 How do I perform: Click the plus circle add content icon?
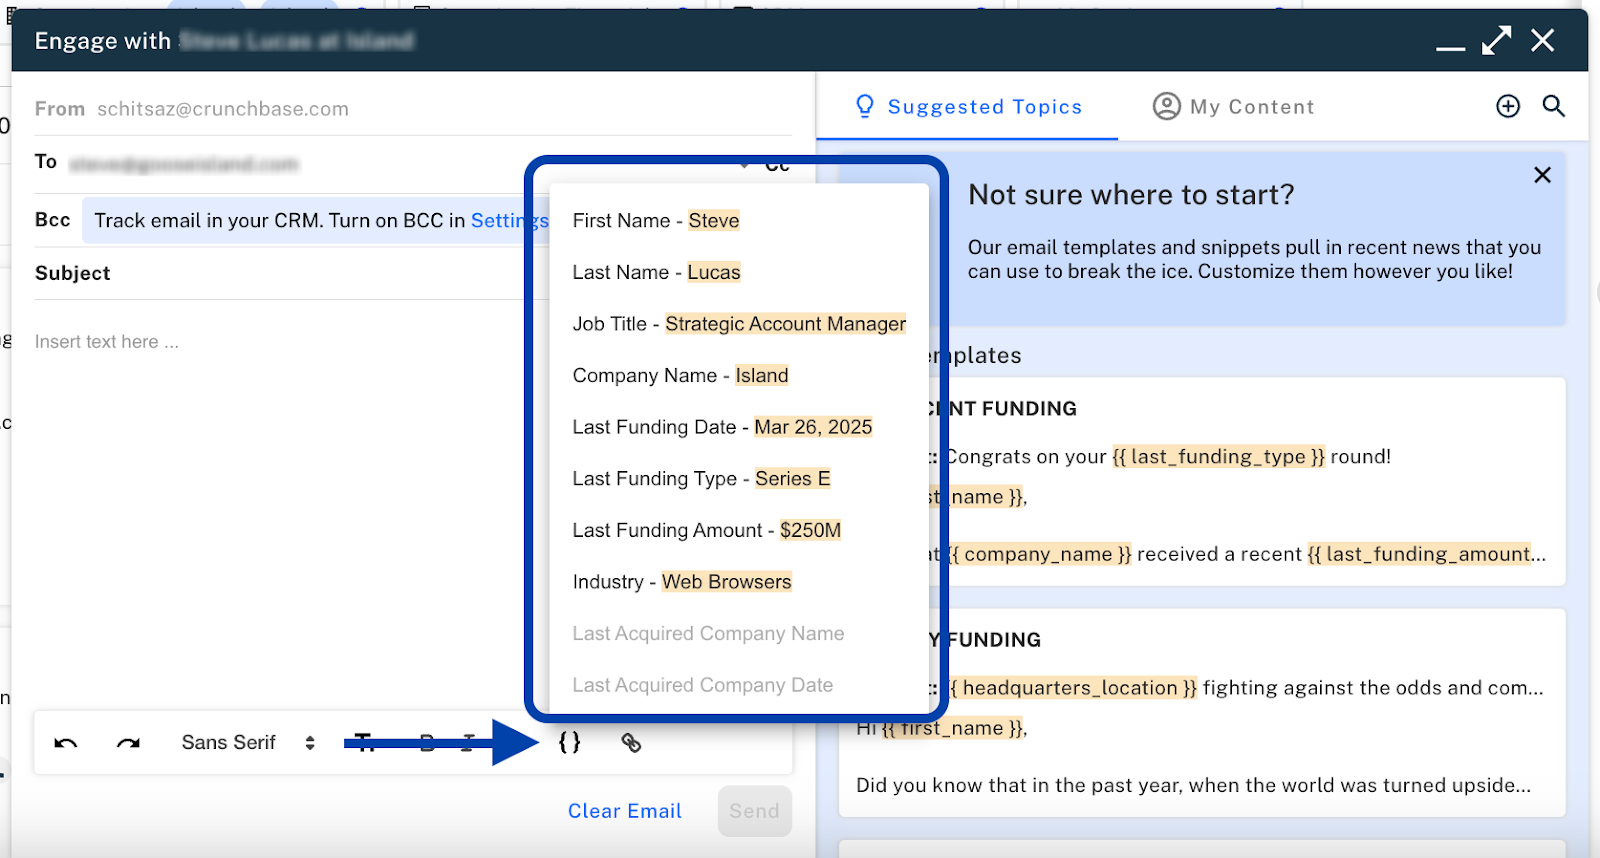click(x=1508, y=106)
